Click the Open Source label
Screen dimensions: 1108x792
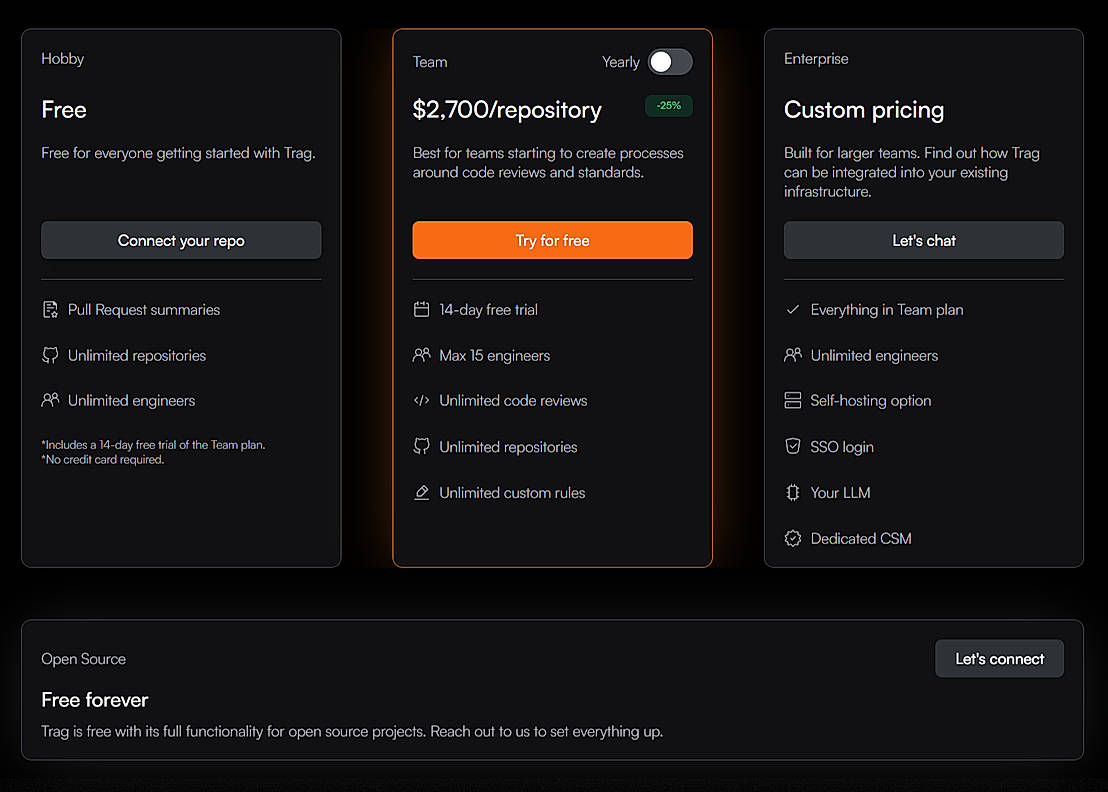(83, 659)
